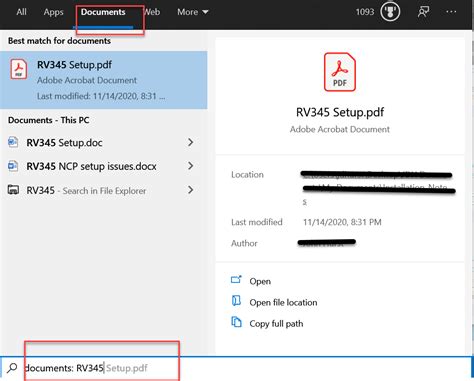
Task: Choose Copy full path
Action: click(x=276, y=324)
